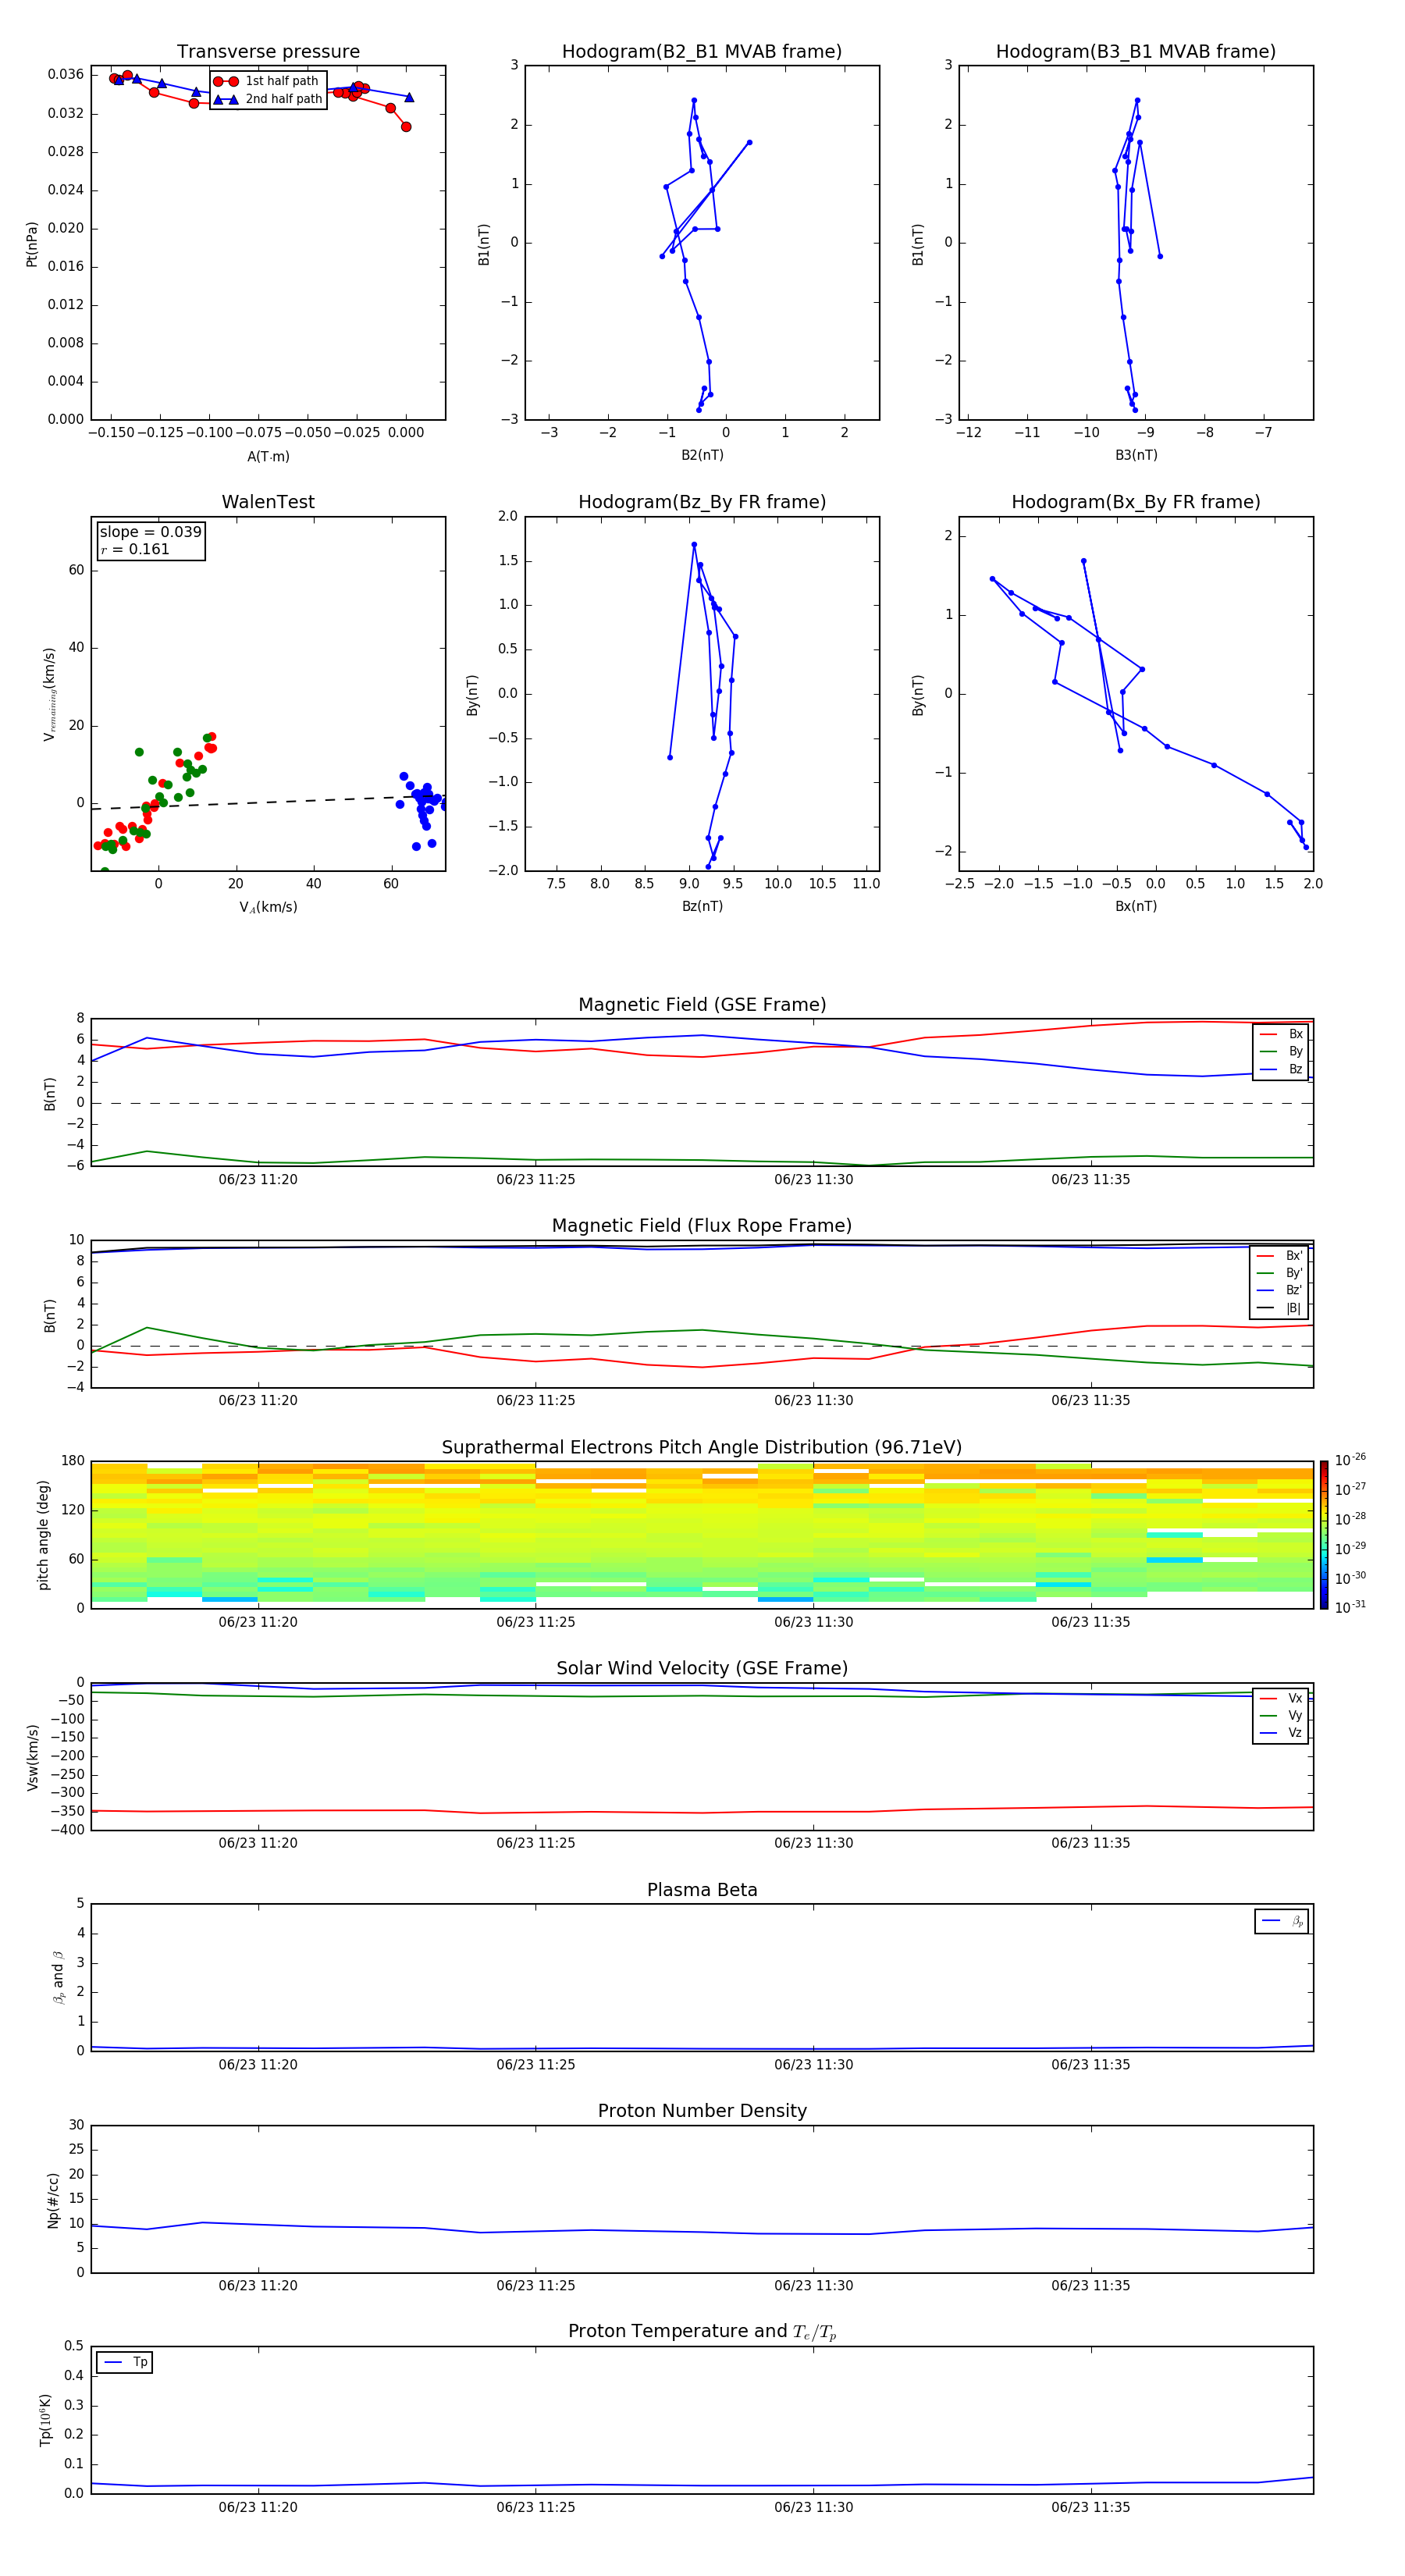Click the "Hodogram(B2_B1 MVAB frame)" title
This screenshot has width=1405, height=2576.
702,52
